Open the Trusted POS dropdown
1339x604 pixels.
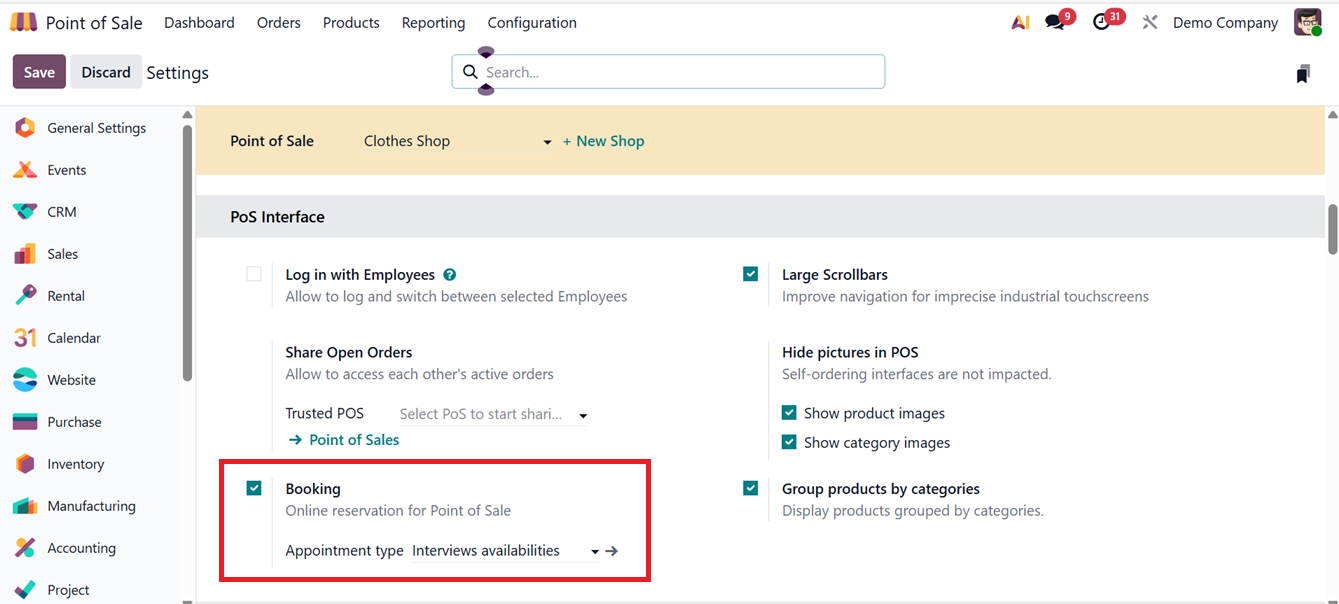click(x=583, y=415)
